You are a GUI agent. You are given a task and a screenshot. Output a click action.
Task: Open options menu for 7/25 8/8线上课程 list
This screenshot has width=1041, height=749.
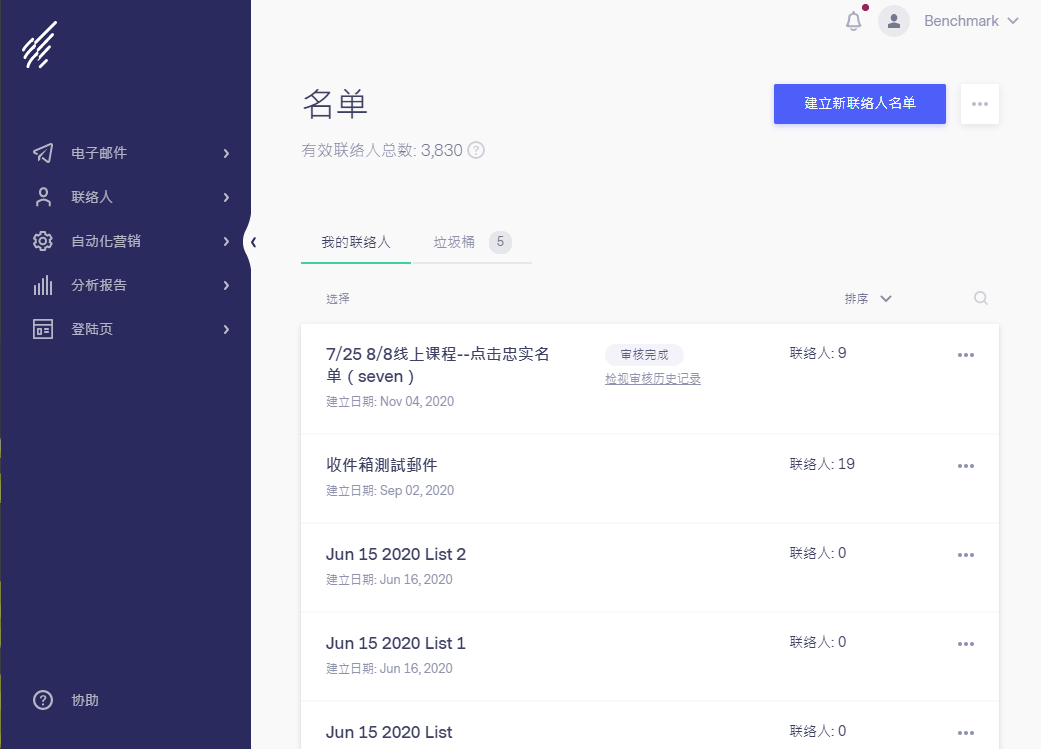966,355
